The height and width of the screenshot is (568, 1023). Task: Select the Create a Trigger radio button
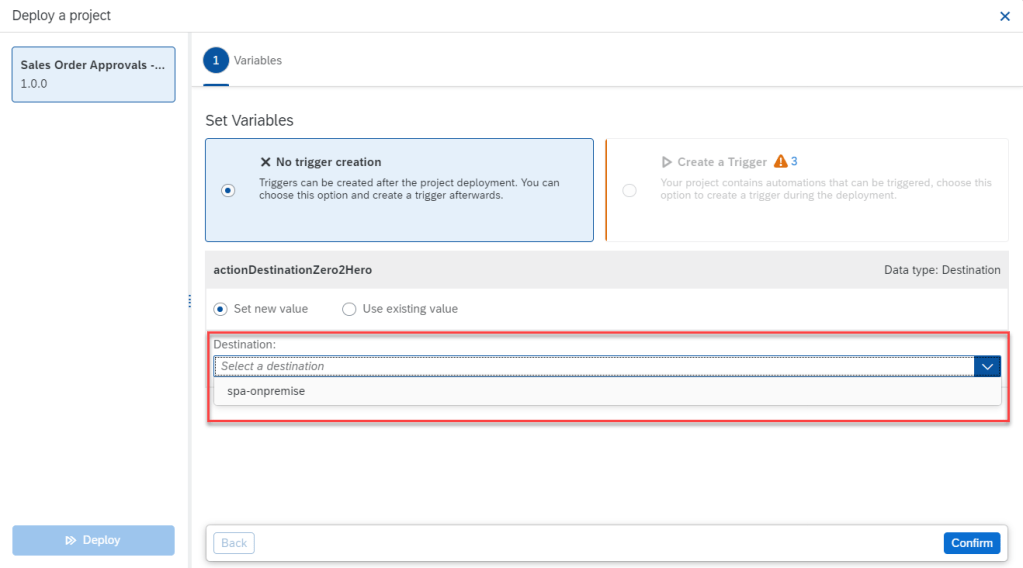tap(629, 190)
